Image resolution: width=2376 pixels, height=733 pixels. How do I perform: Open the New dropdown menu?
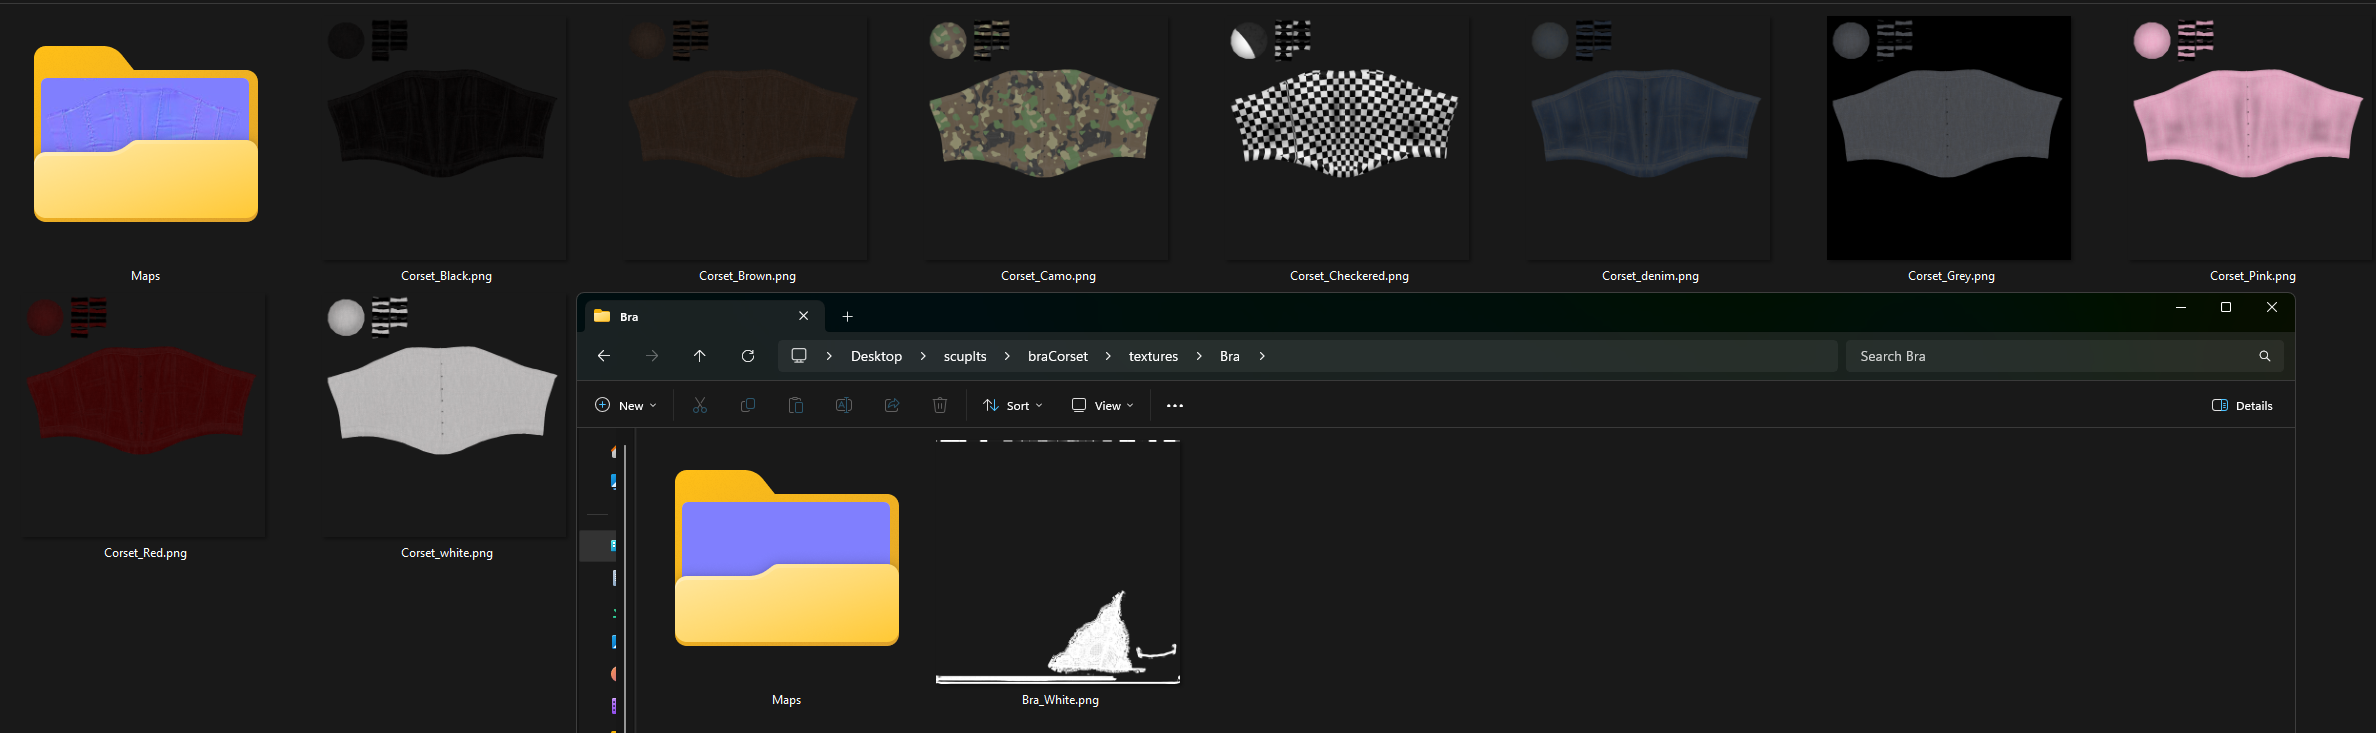coord(626,405)
